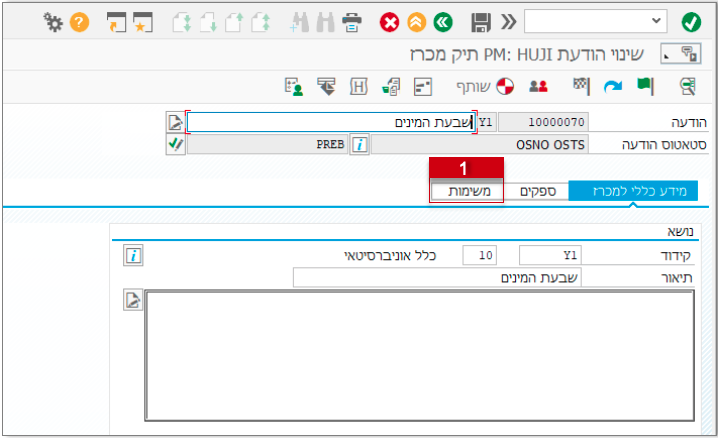Open the services-for-object menu button in title bar

coord(690,54)
